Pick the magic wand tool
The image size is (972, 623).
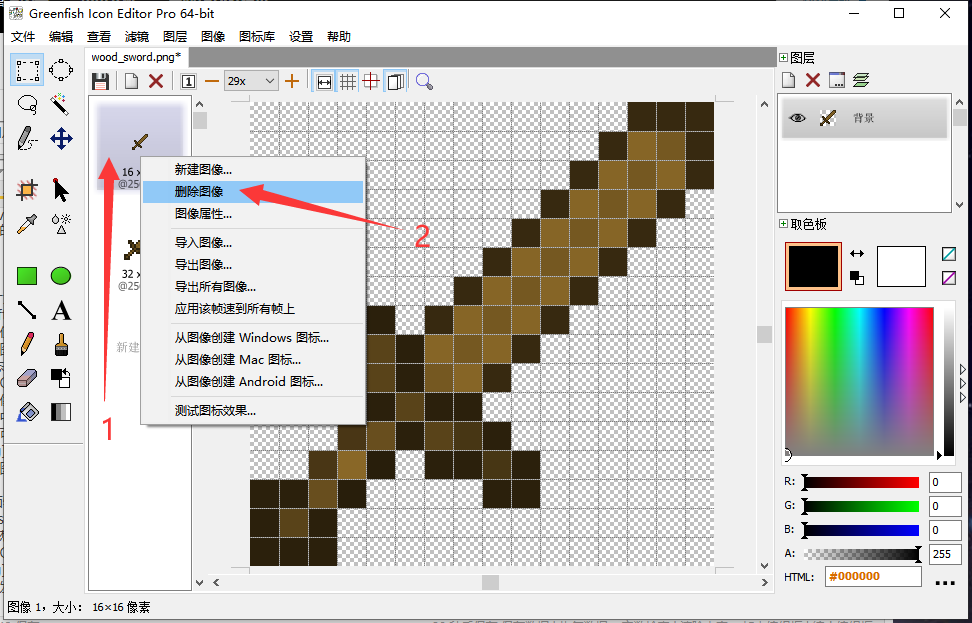tap(61, 104)
